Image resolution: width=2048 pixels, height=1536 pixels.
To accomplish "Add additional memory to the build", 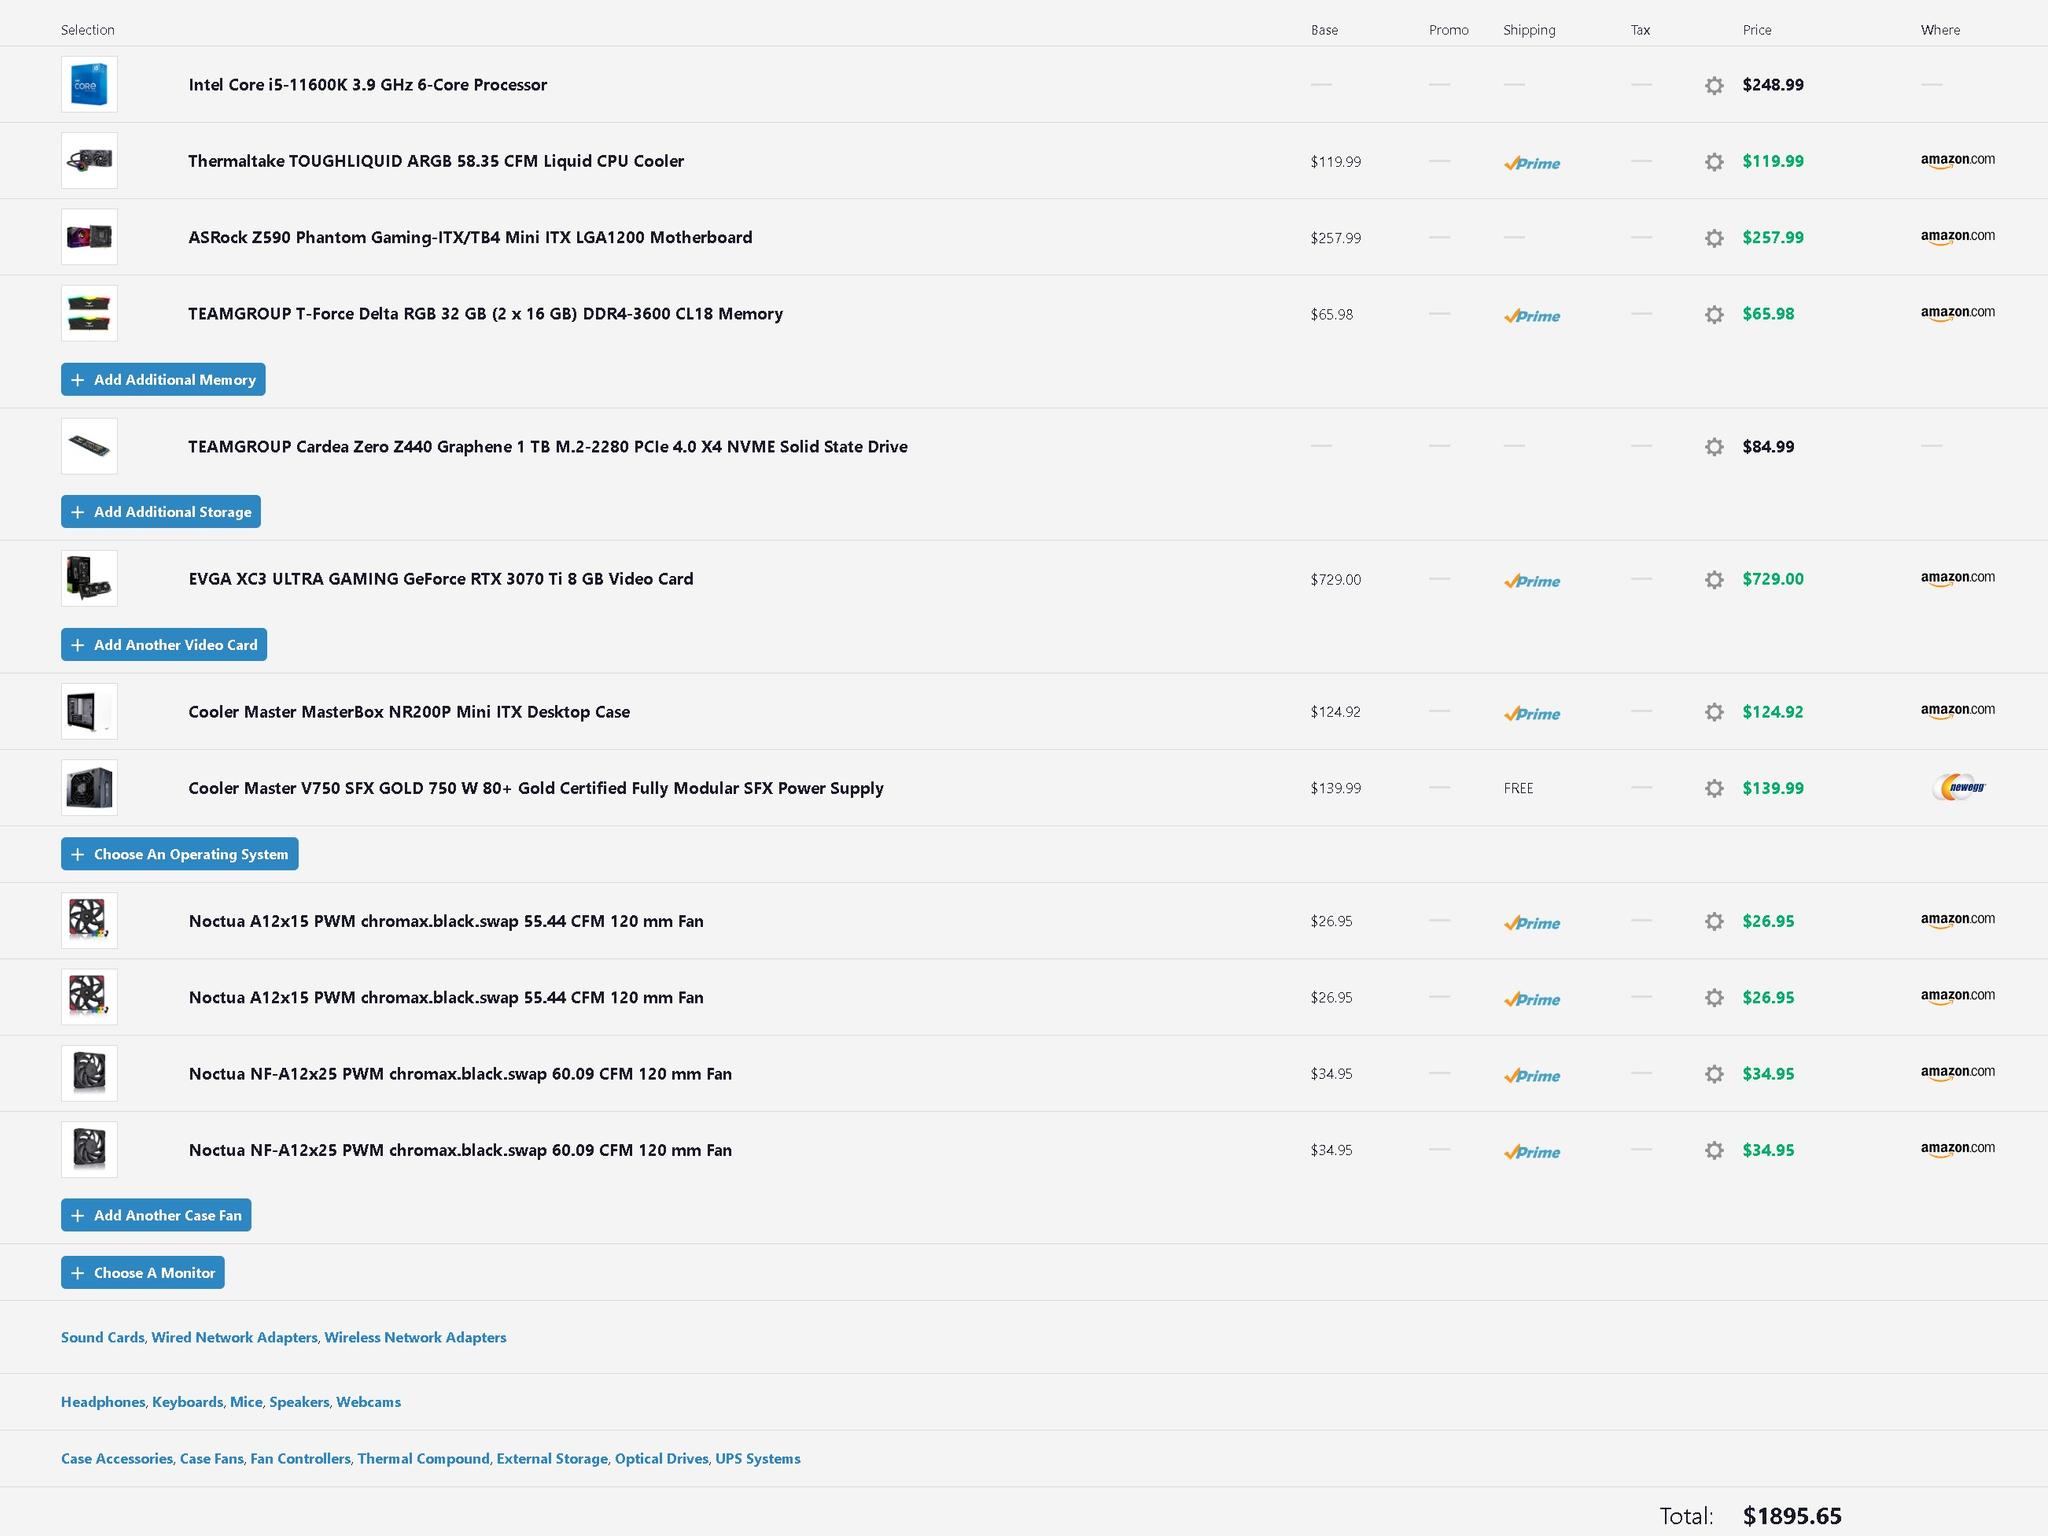I will point(163,380).
